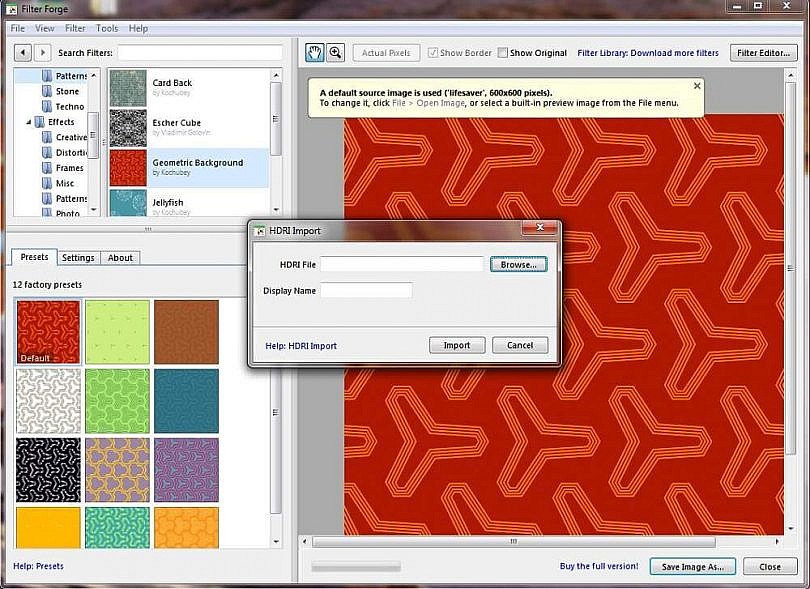This screenshot has height=589, width=810.
Task: Cancel the HDRI Import dialog
Action: tap(520, 345)
